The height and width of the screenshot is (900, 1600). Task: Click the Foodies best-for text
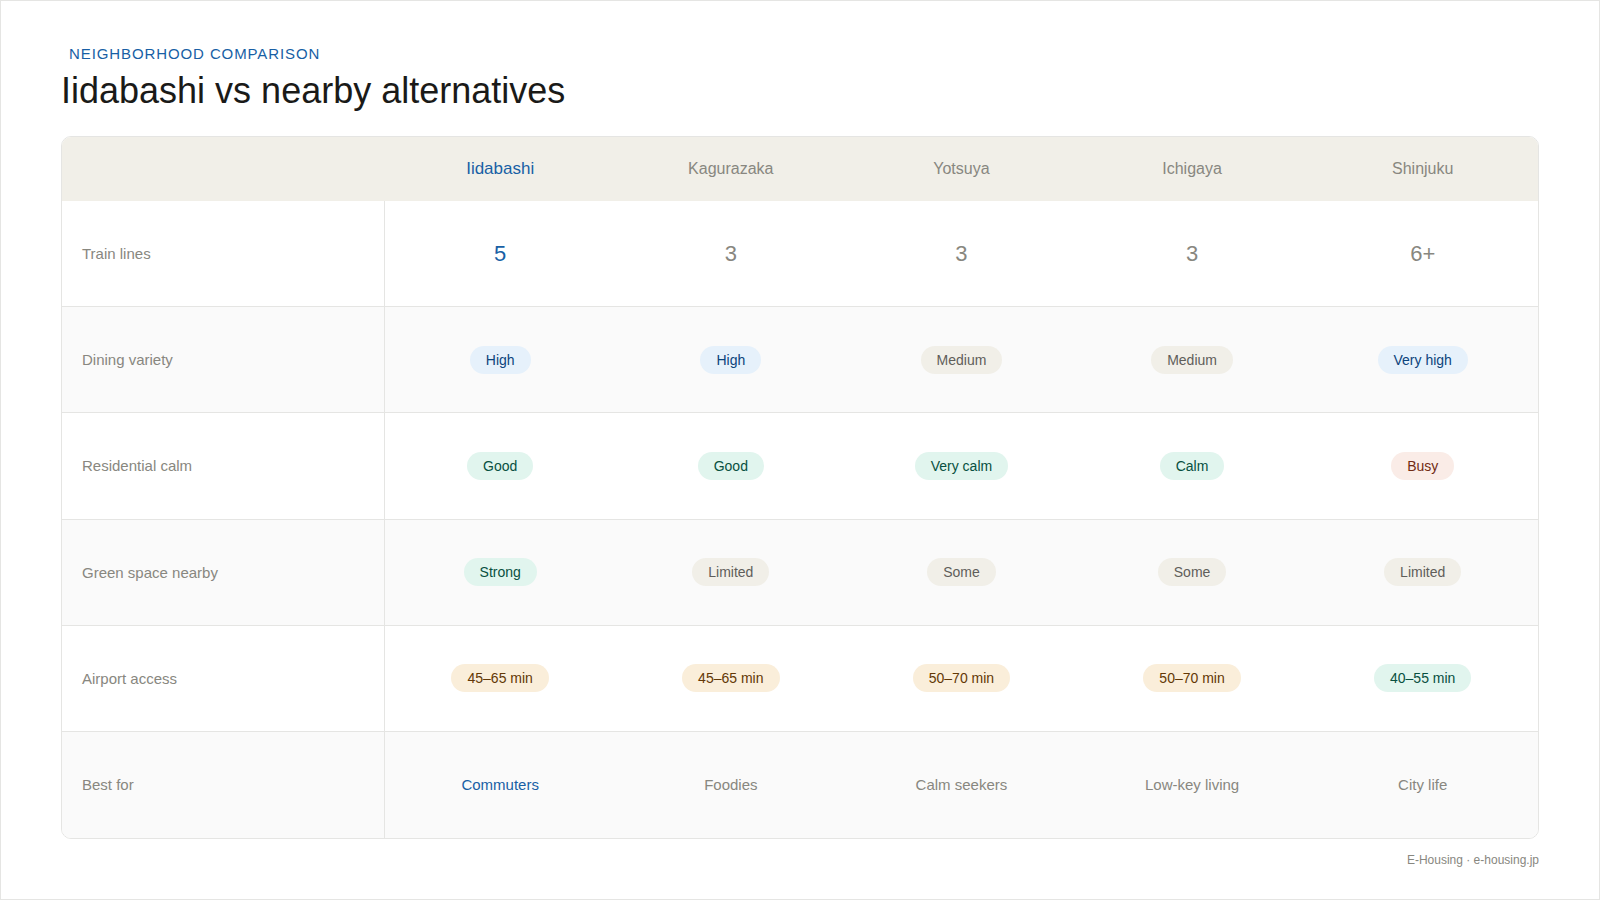point(731,785)
